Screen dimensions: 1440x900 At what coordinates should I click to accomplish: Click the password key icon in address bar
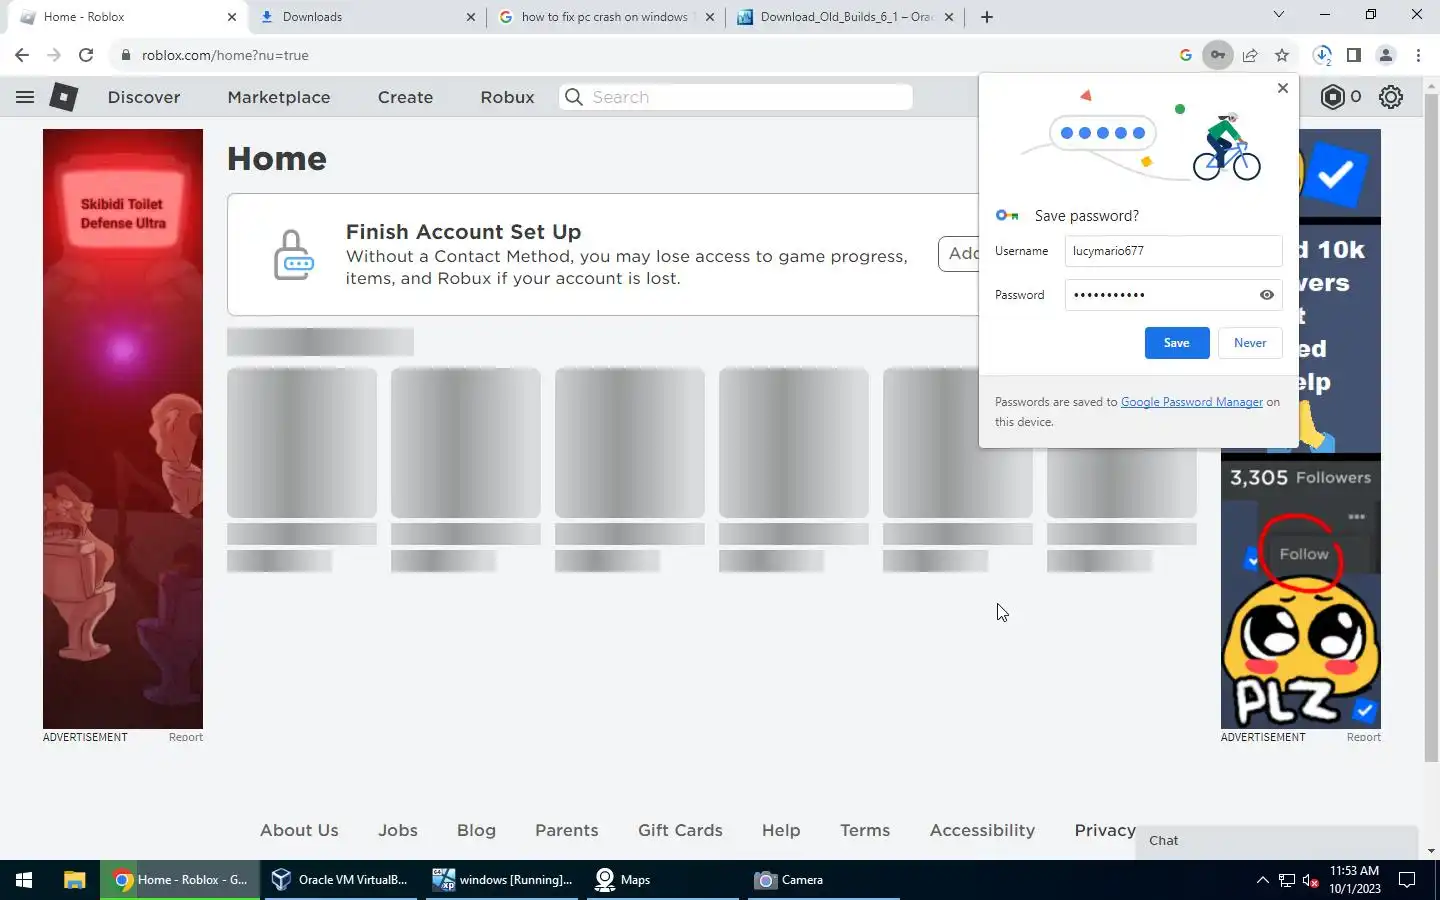(1218, 55)
